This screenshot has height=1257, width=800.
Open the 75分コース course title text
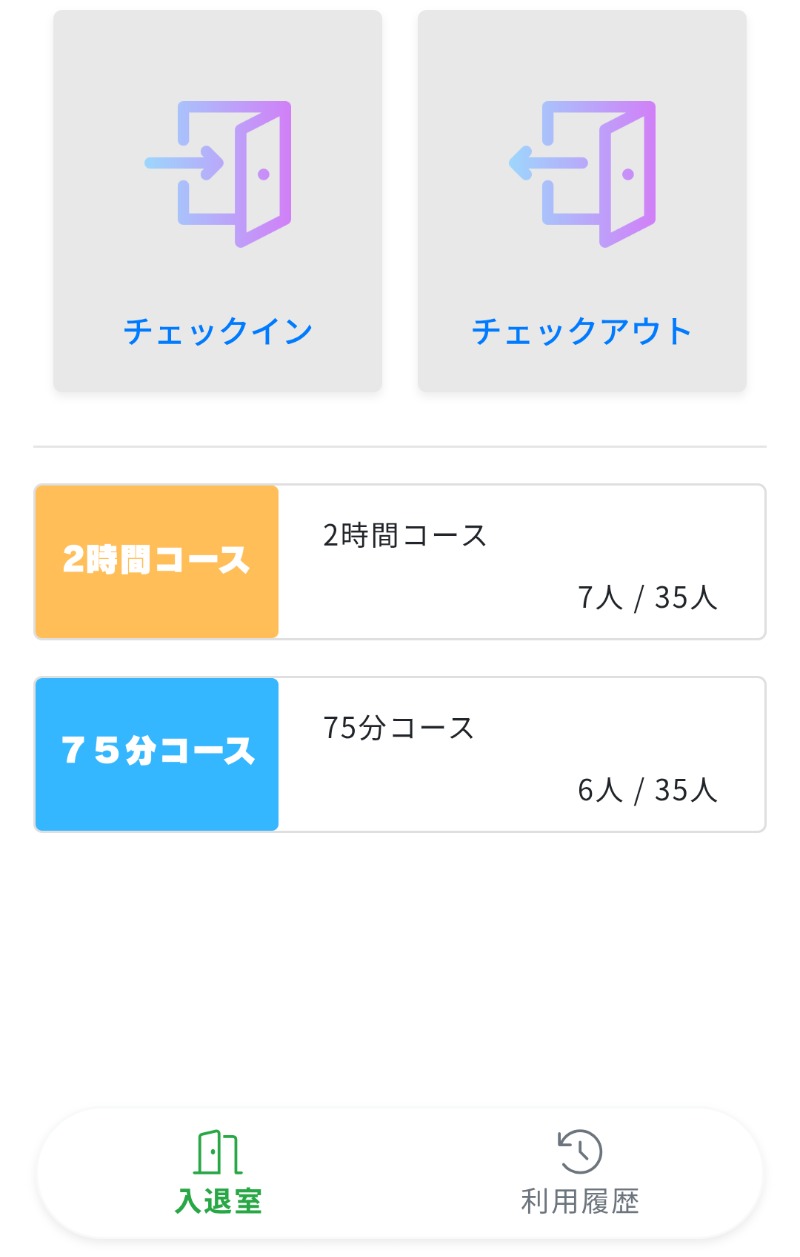click(x=399, y=728)
